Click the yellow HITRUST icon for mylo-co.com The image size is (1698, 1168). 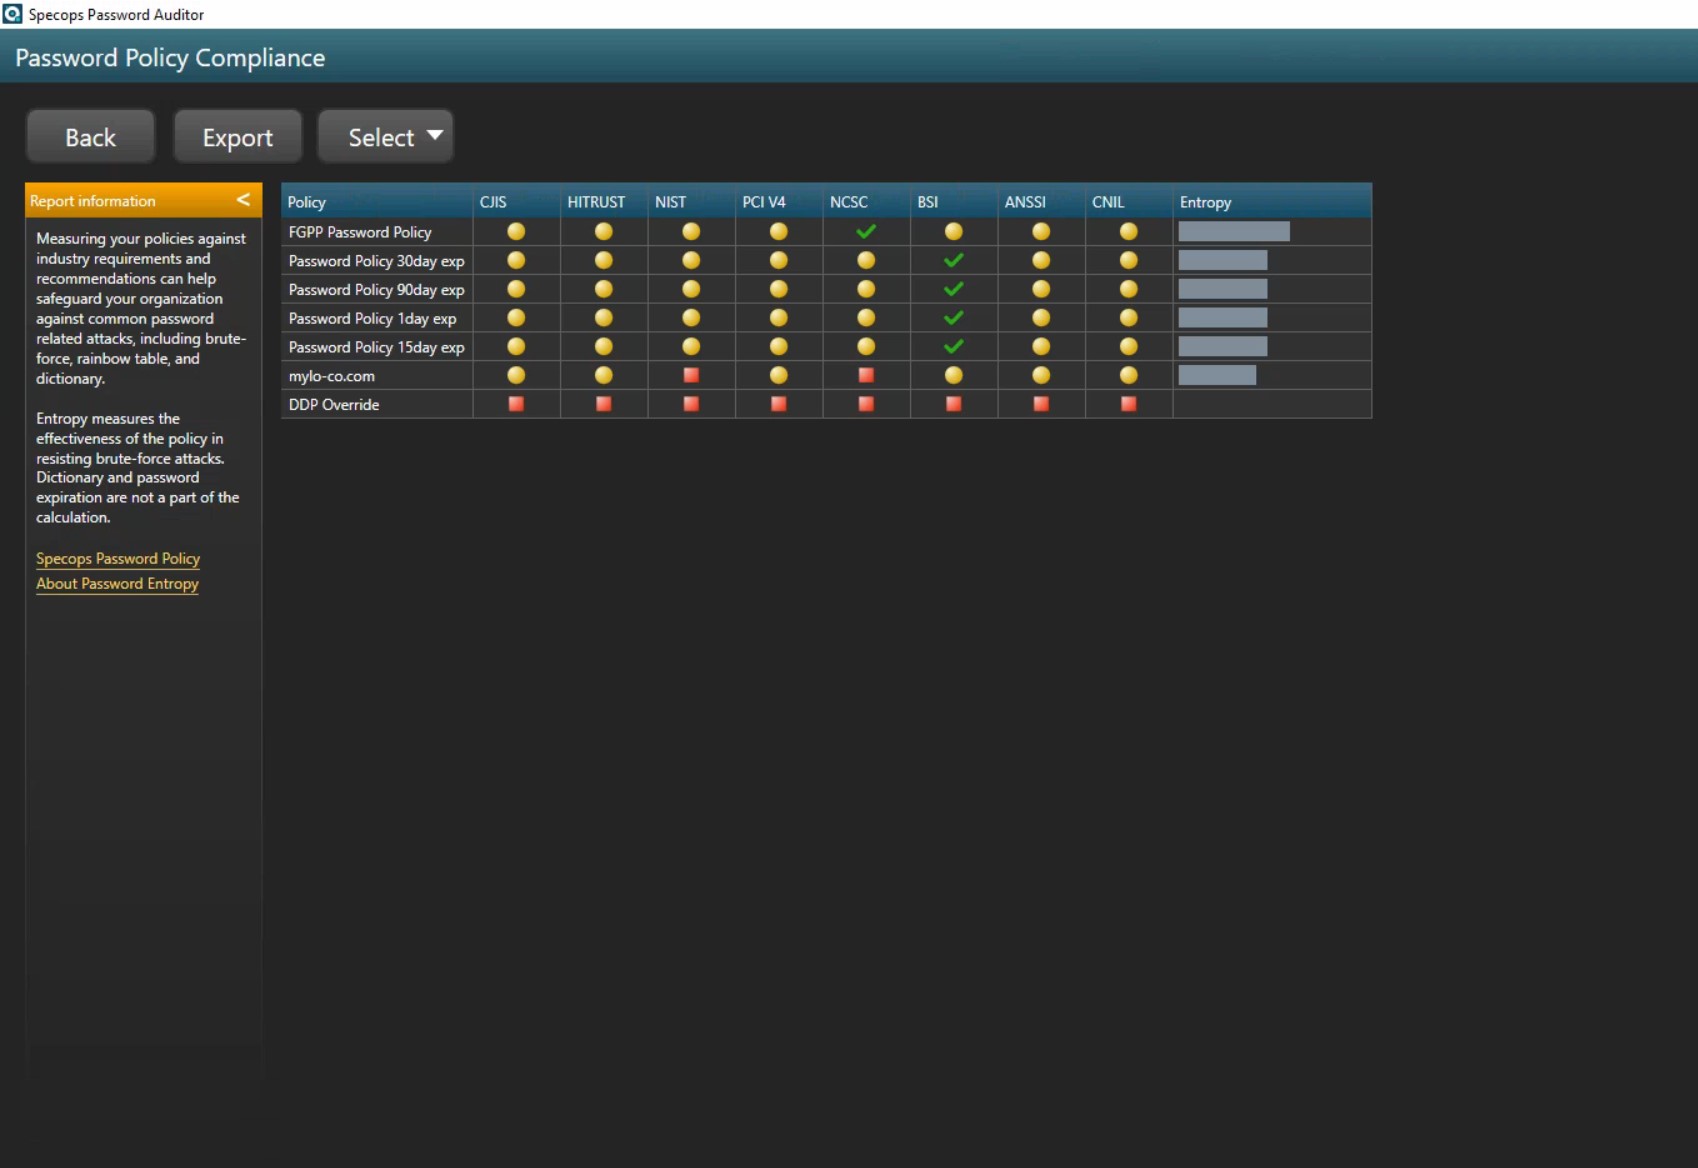604,375
